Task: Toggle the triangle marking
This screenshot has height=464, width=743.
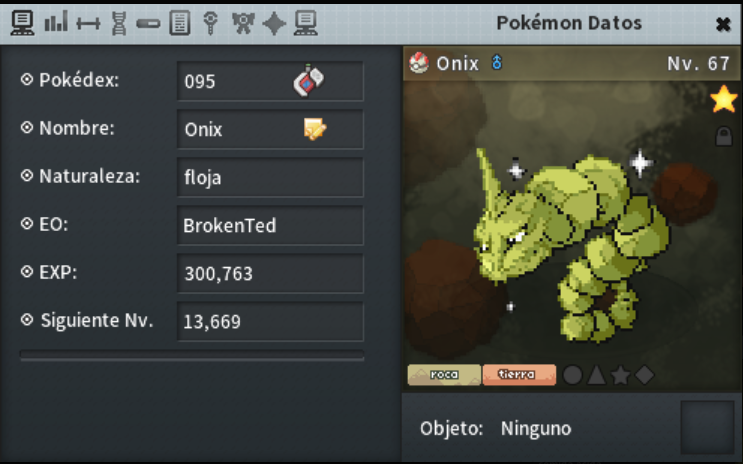Action: tap(597, 375)
